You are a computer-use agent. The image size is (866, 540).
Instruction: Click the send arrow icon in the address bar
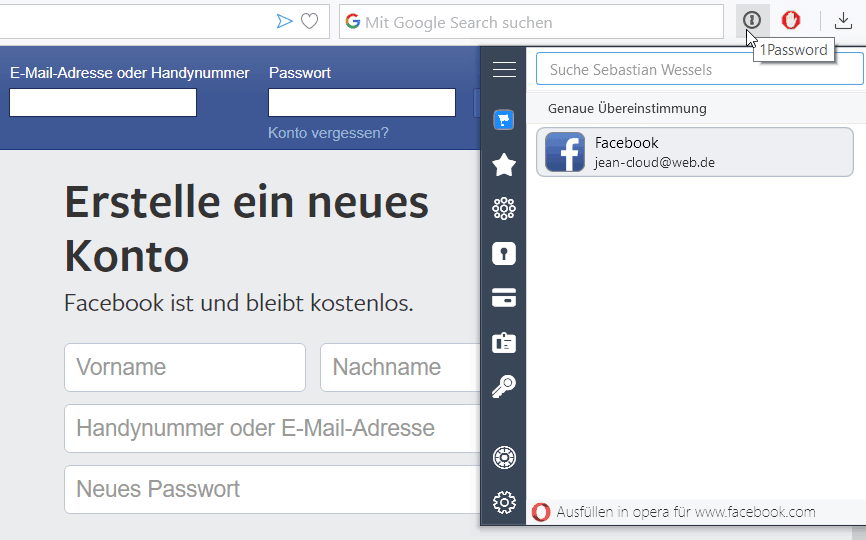click(x=284, y=22)
